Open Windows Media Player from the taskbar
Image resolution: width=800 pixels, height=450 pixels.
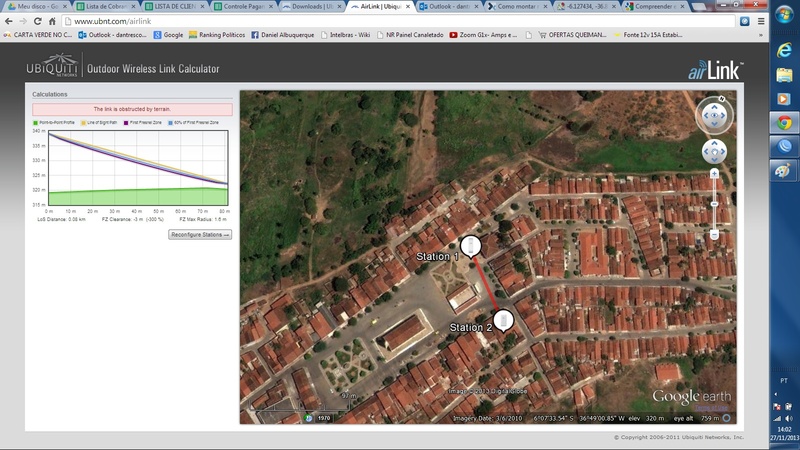784,98
